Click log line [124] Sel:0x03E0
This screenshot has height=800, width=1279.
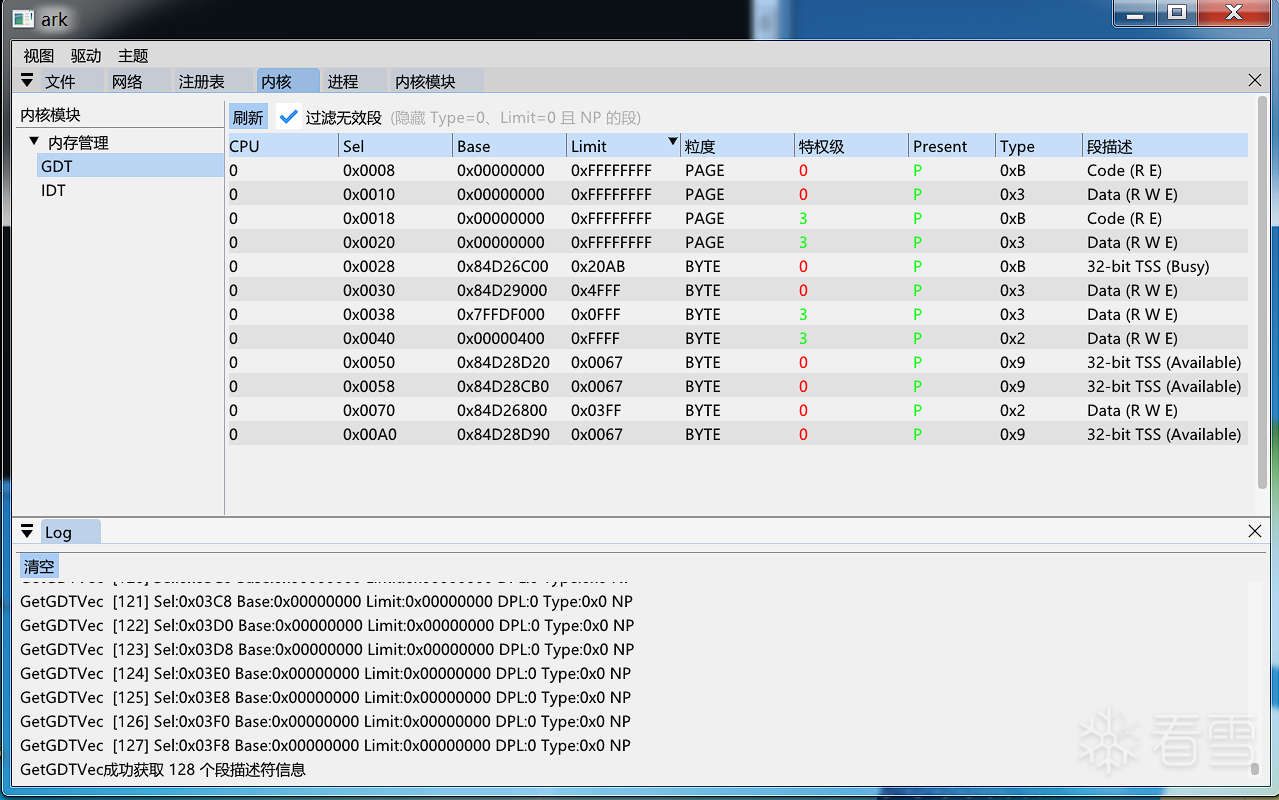[x=325, y=673]
